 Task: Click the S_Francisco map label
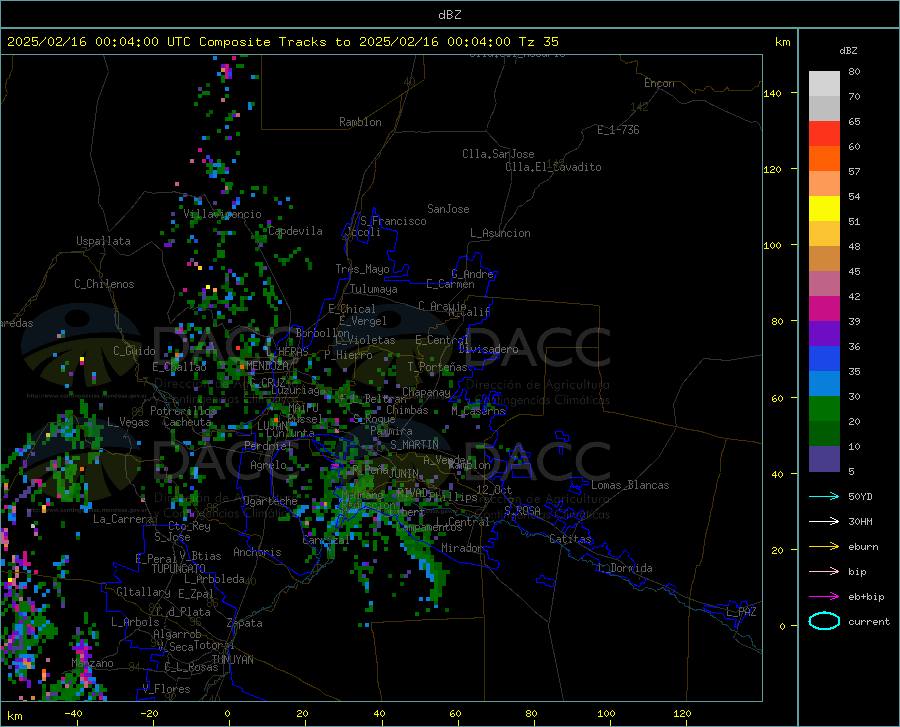393,221
